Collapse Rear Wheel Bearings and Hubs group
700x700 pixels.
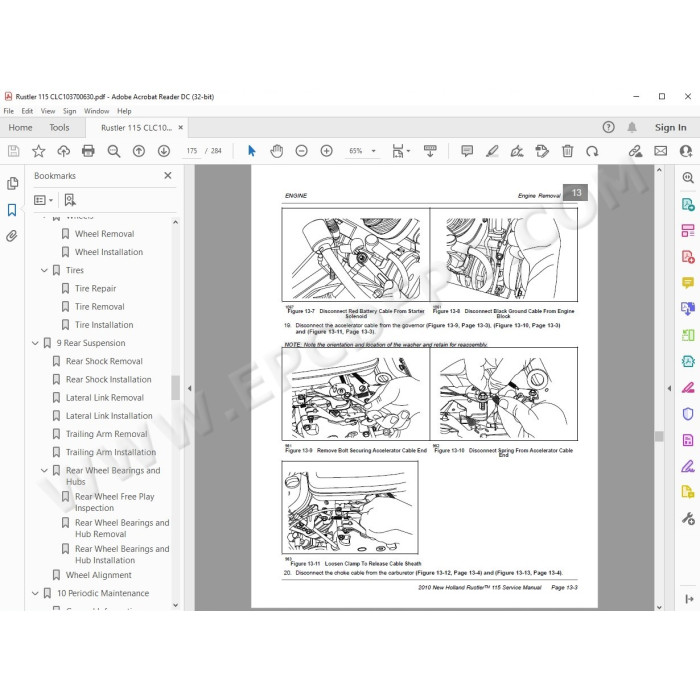pos(44,471)
